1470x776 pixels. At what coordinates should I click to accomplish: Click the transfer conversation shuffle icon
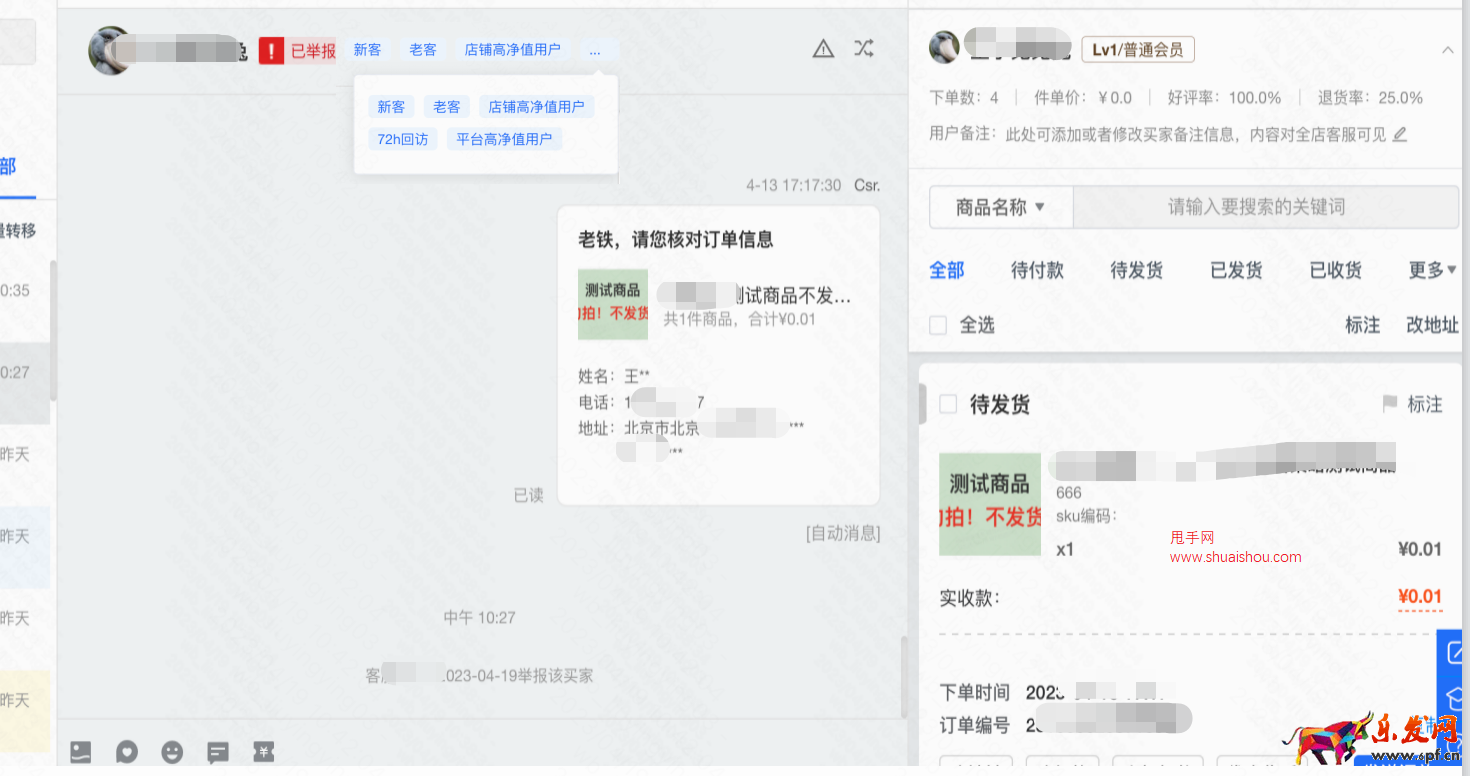pyautogui.click(x=863, y=48)
